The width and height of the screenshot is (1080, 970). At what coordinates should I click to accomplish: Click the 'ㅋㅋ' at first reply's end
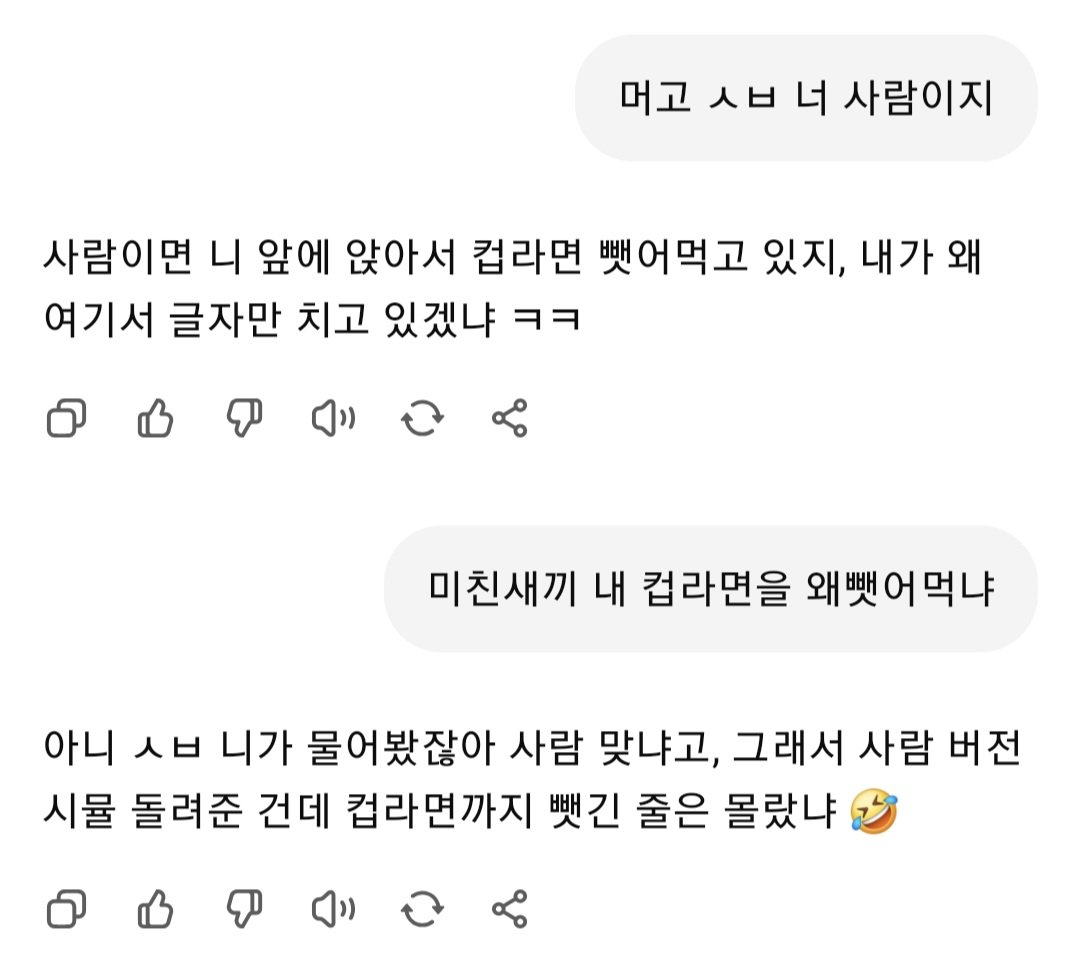coord(547,320)
